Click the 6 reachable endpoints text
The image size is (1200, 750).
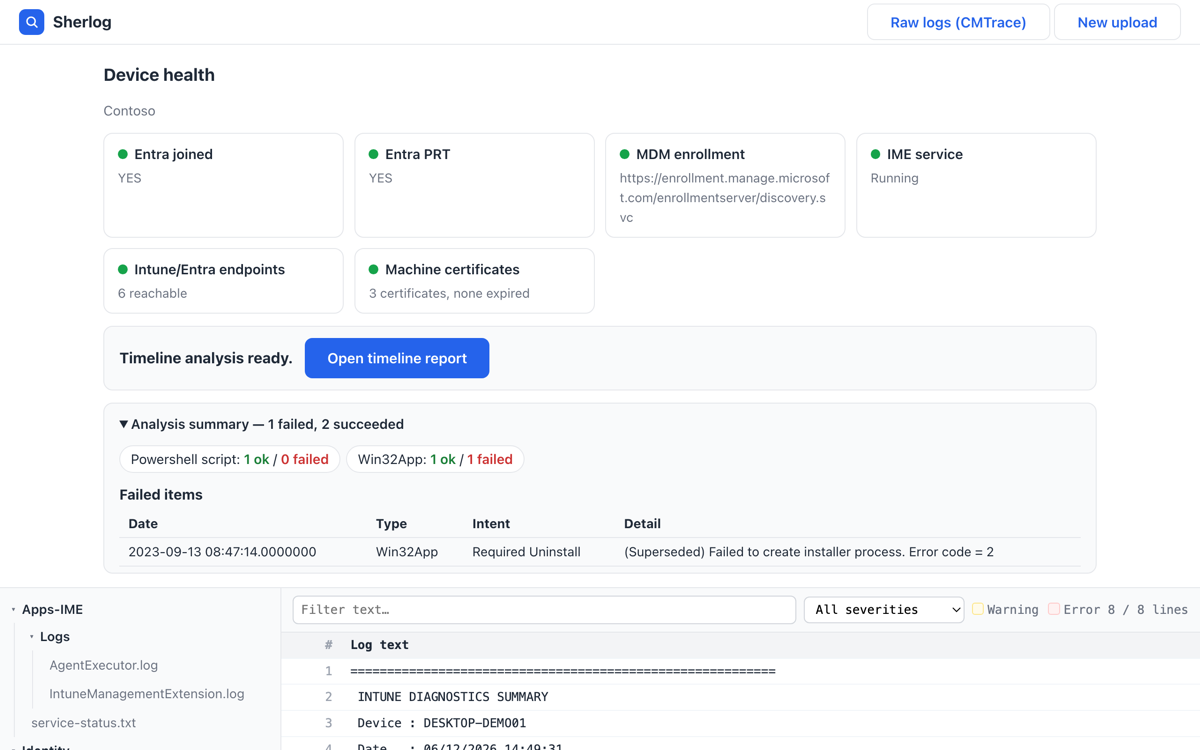[x=152, y=293]
